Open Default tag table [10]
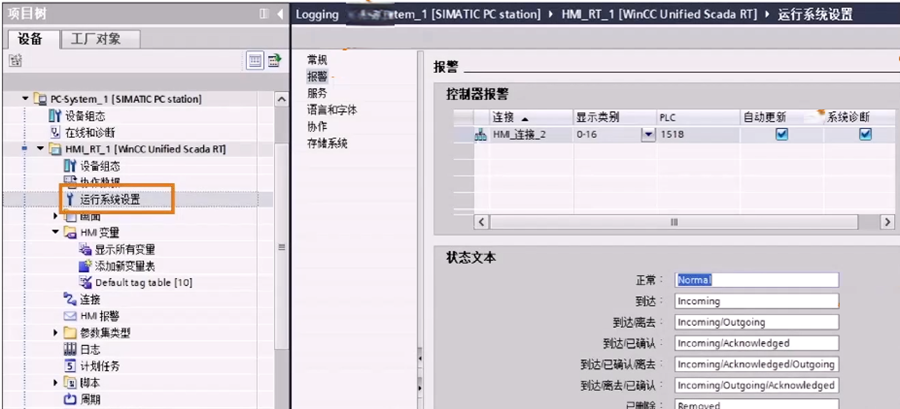This screenshot has height=409, width=900. click(x=143, y=283)
